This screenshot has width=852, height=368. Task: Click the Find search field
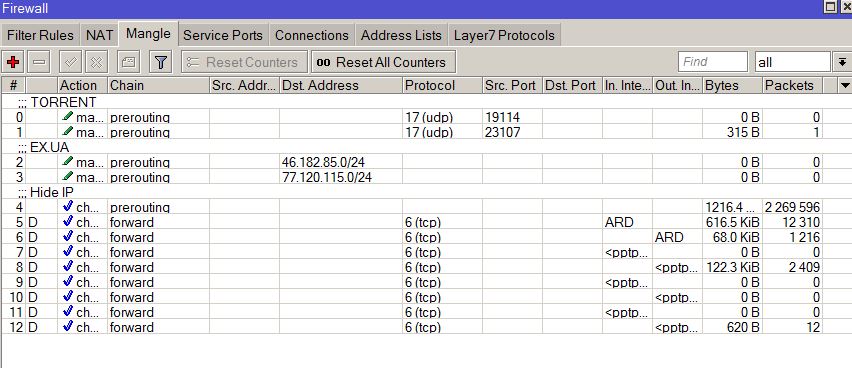712,62
